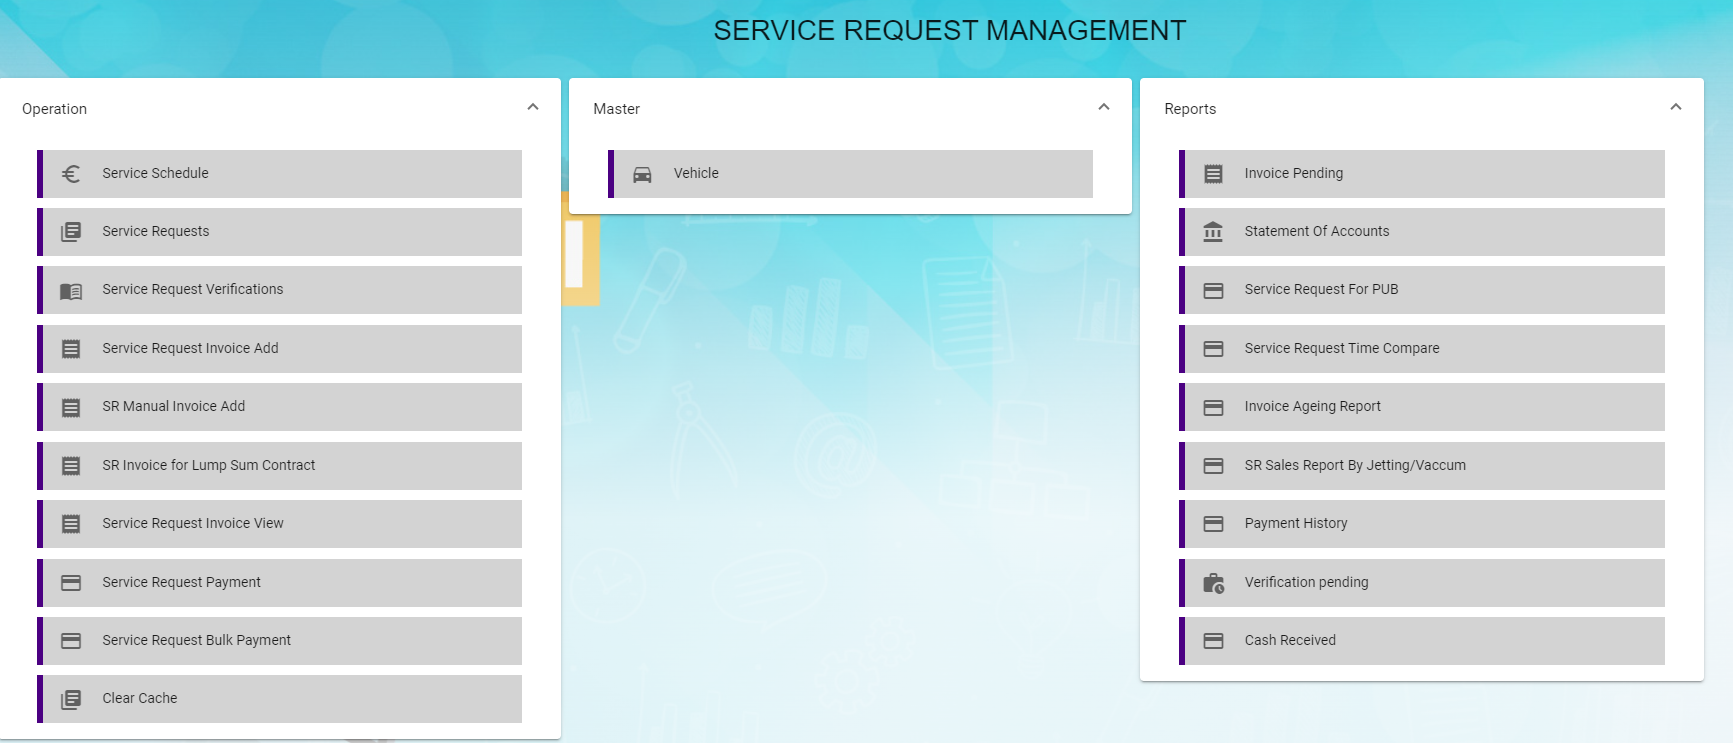Viewport: 1733px width, 743px height.
Task: Click the receipt icon beside Invoice Pending
Action: click(1213, 174)
